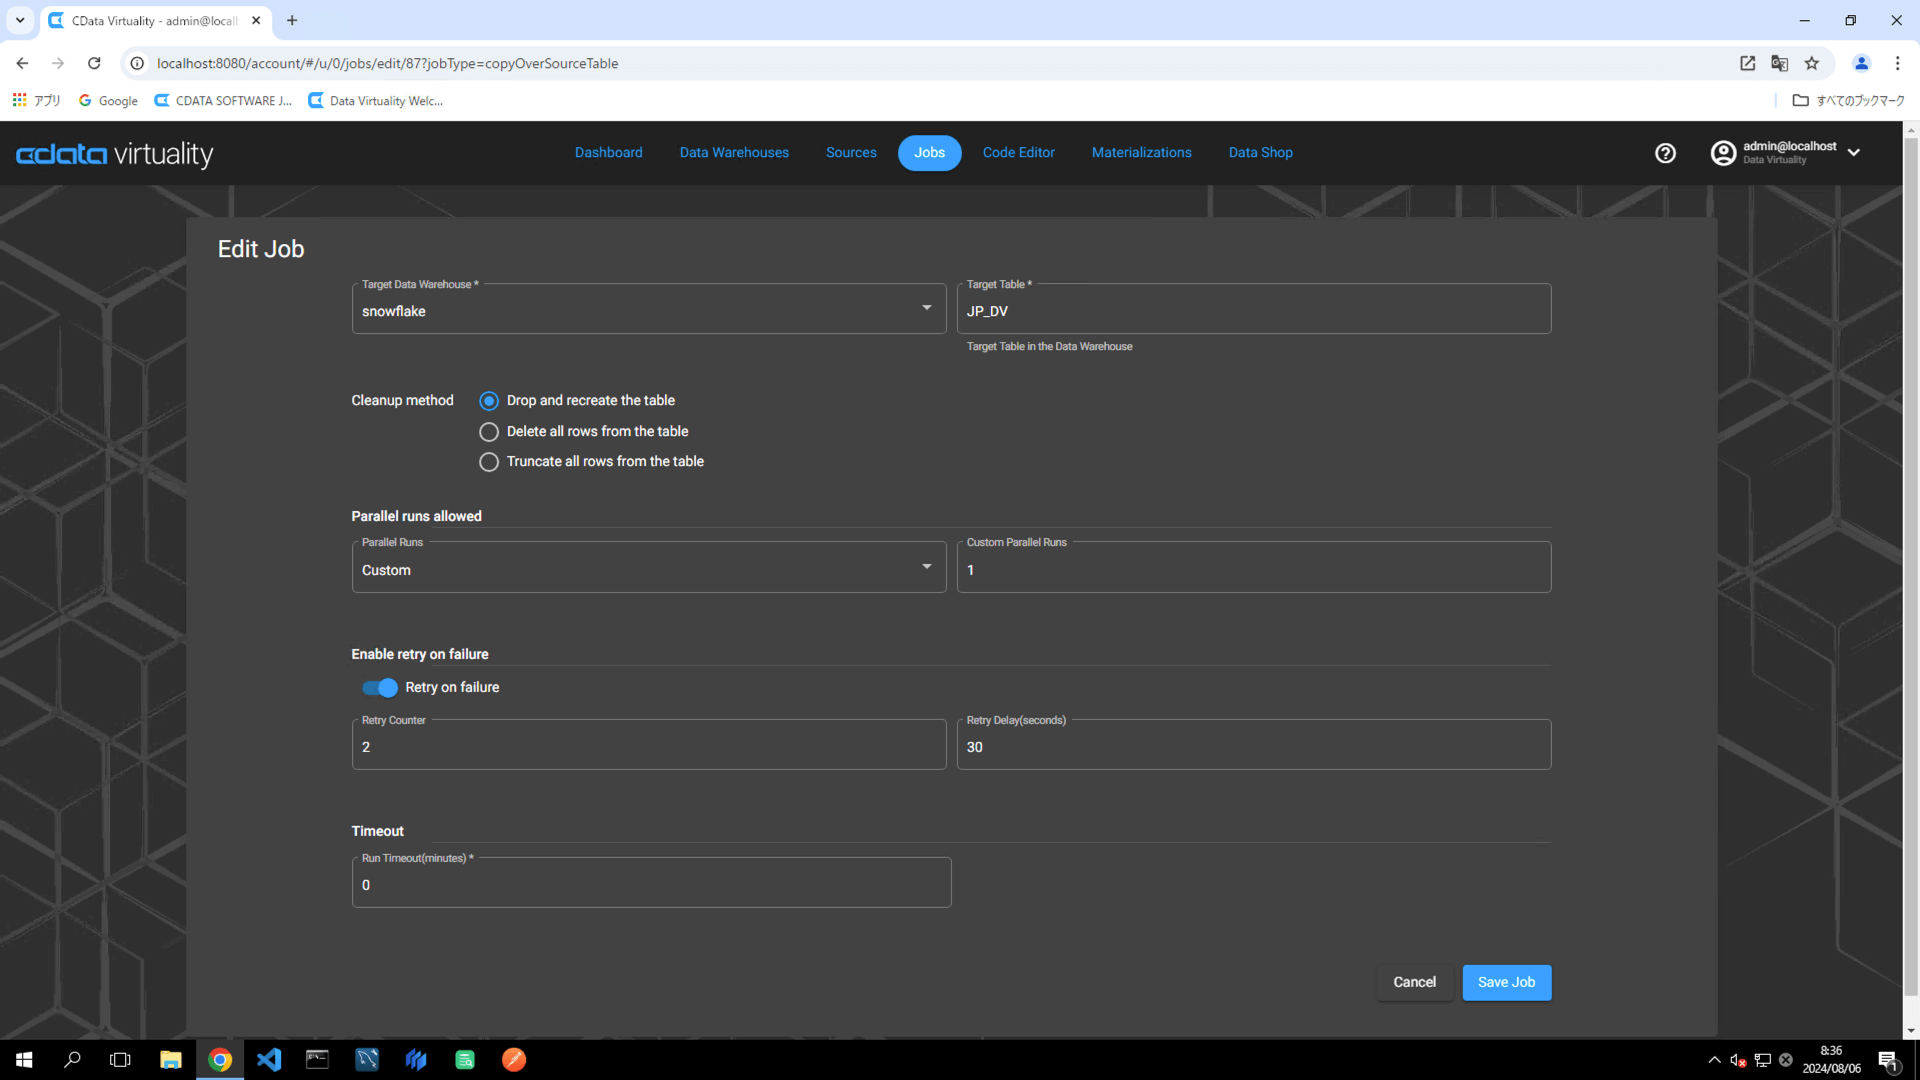Expand the admin account menu chevron
The image size is (1920, 1080).
1854,153
